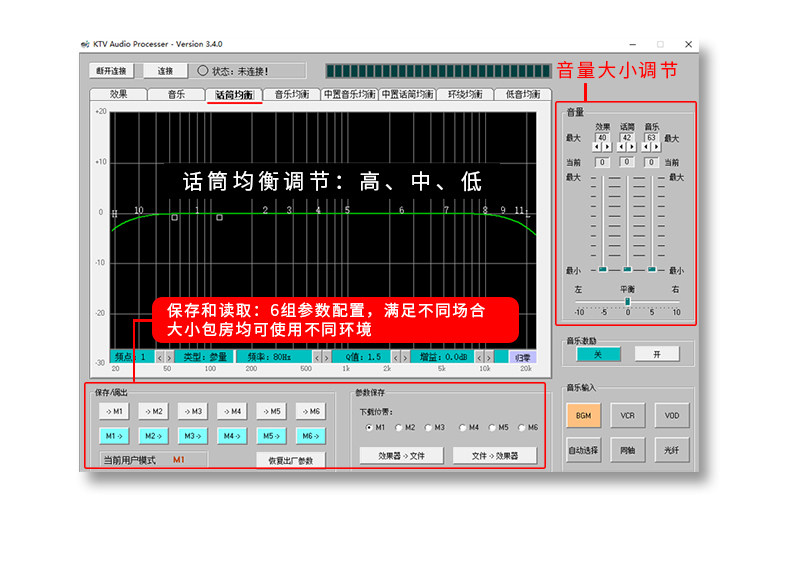The image size is (790, 582).
Task: Save settings with -> M2 button
Action: click(153, 411)
